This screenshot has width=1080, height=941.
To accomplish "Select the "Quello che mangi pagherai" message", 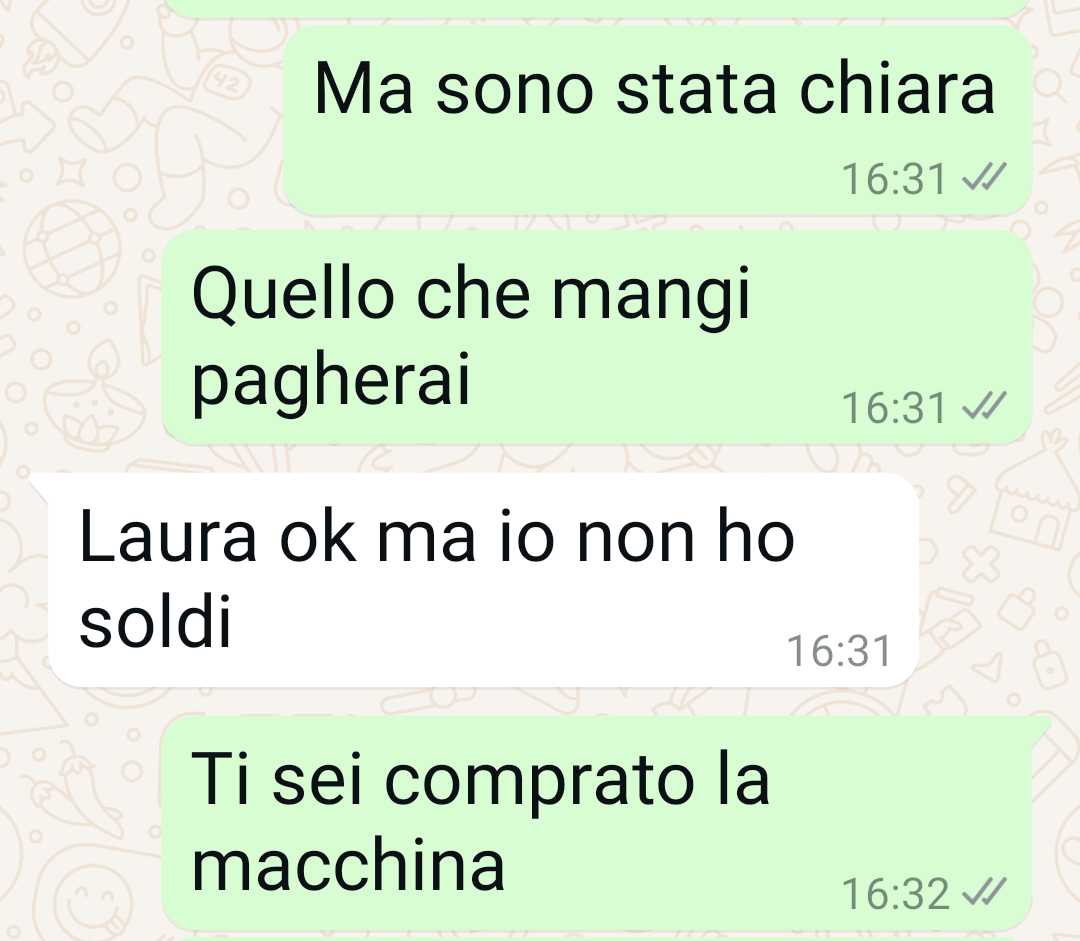I will tap(596, 338).
